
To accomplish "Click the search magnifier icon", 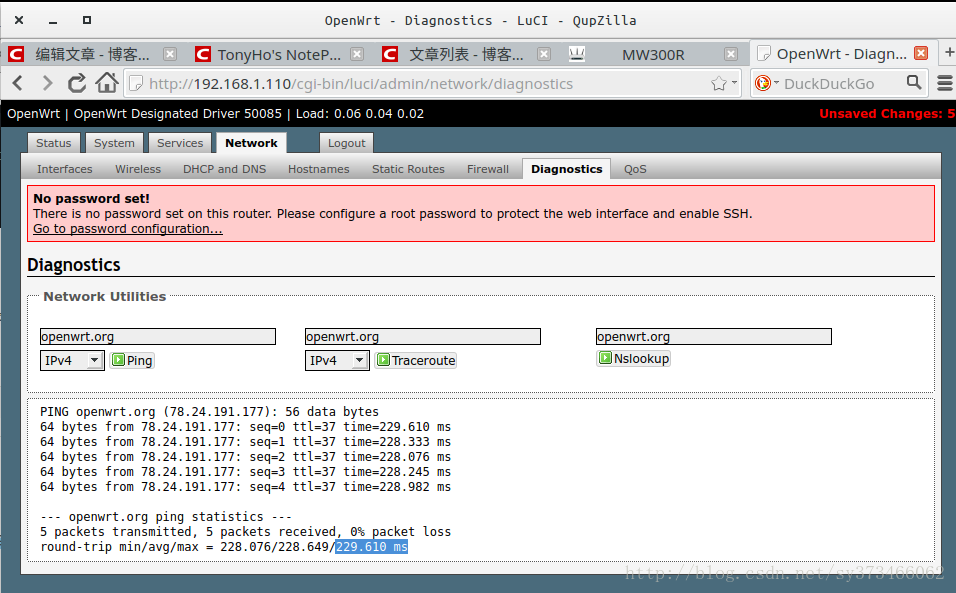I will point(913,82).
